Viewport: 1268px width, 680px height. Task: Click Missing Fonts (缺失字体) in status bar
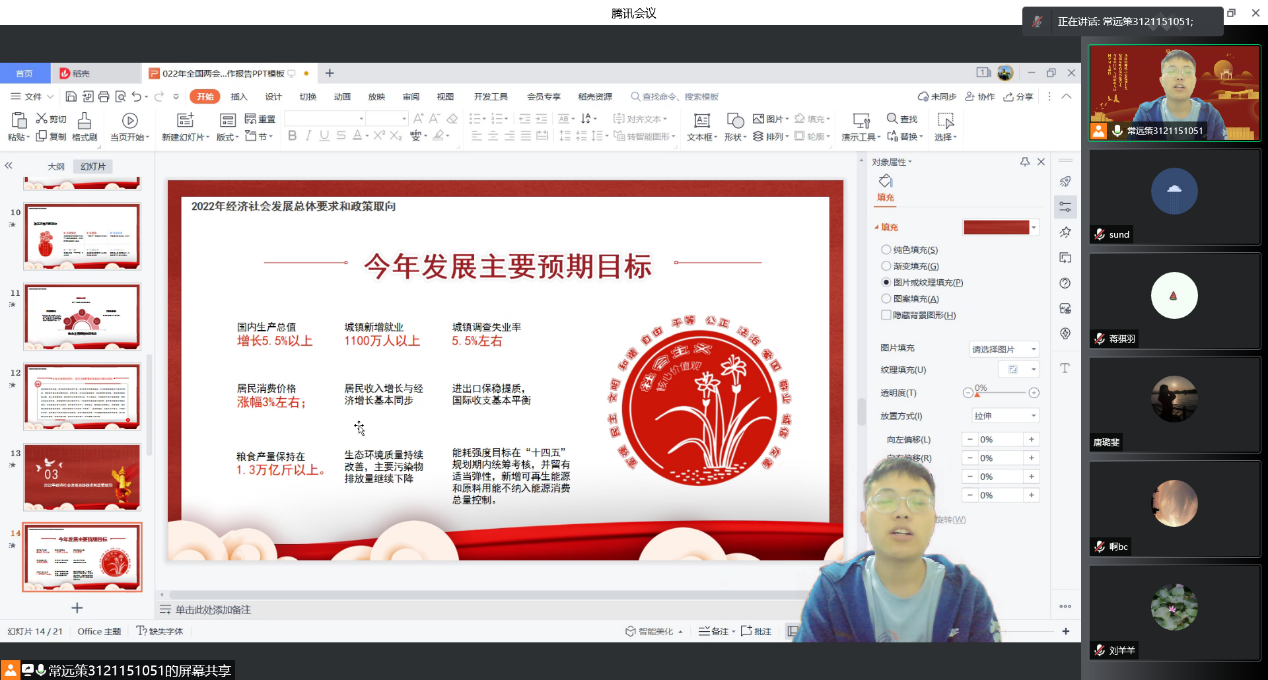point(159,631)
